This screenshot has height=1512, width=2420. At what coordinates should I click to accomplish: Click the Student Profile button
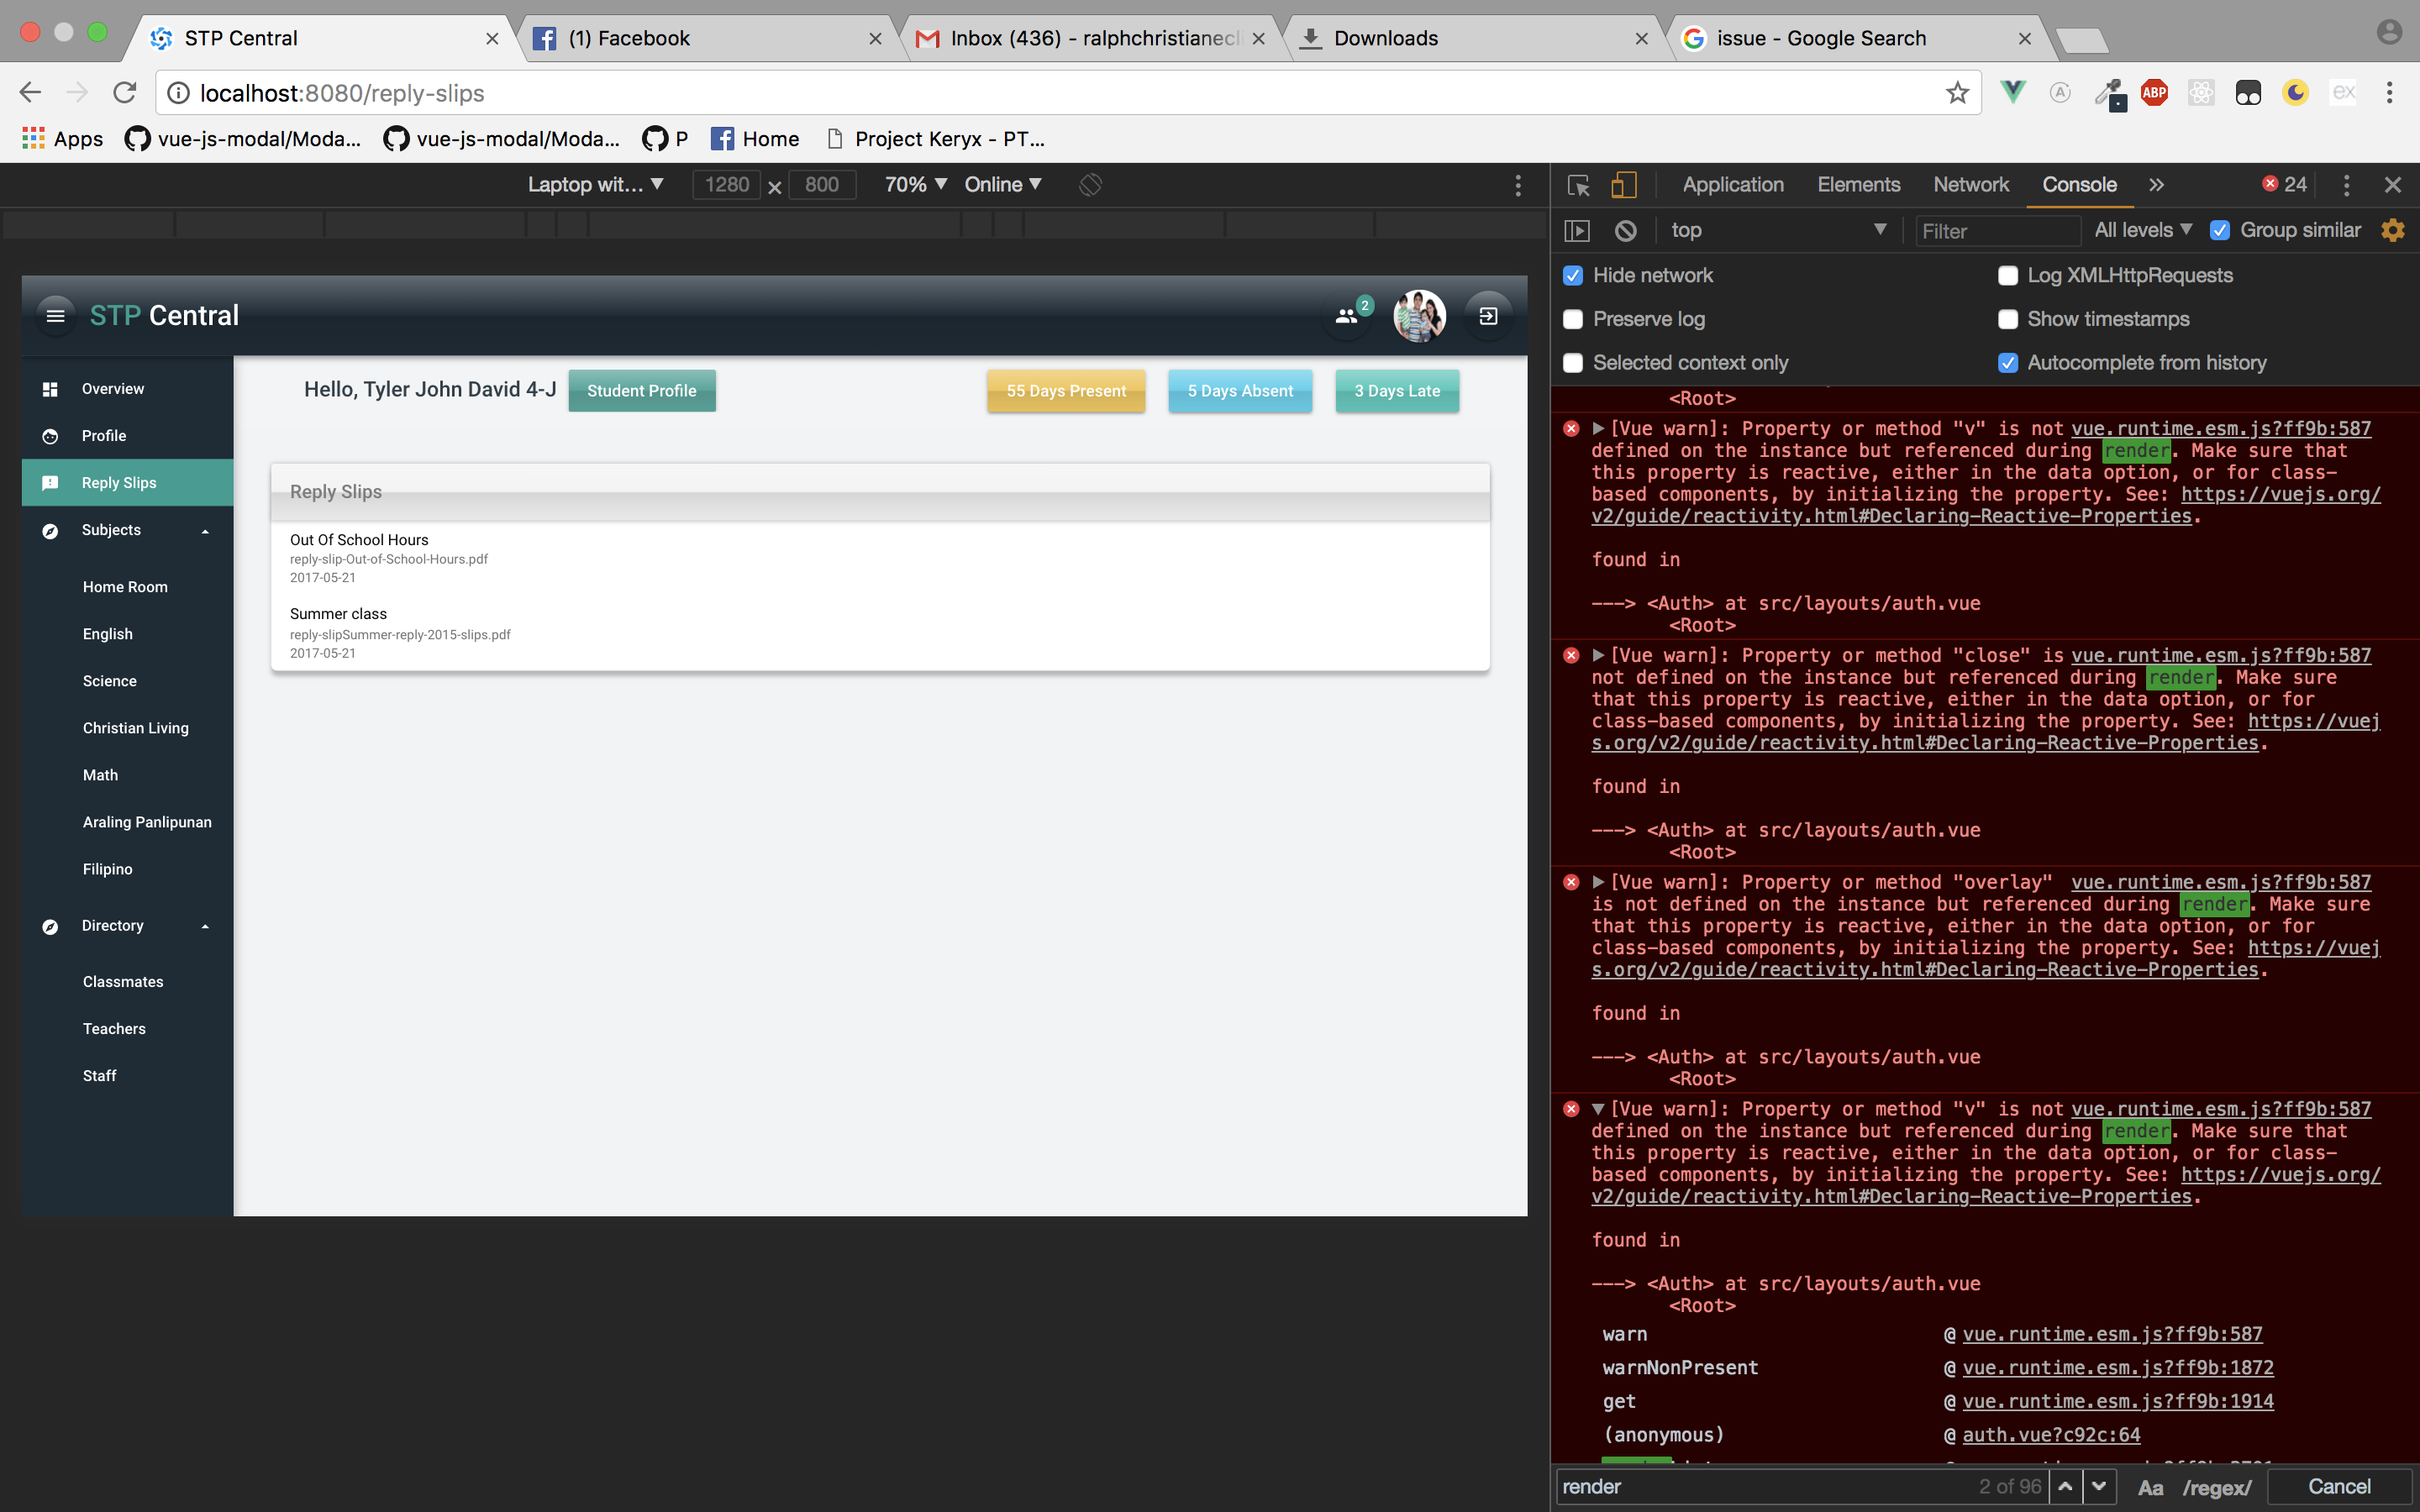pyautogui.click(x=642, y=390)
